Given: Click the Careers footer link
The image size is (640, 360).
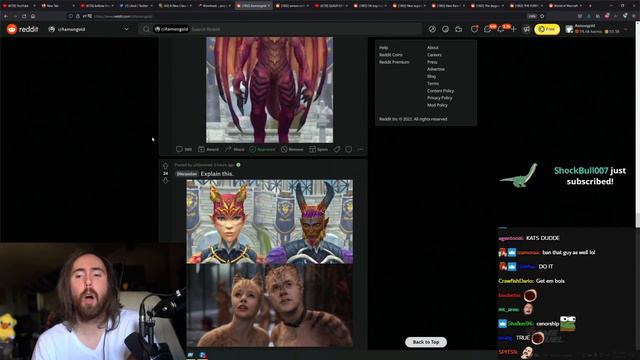Looking at the screenshot, I should point(434,55).
